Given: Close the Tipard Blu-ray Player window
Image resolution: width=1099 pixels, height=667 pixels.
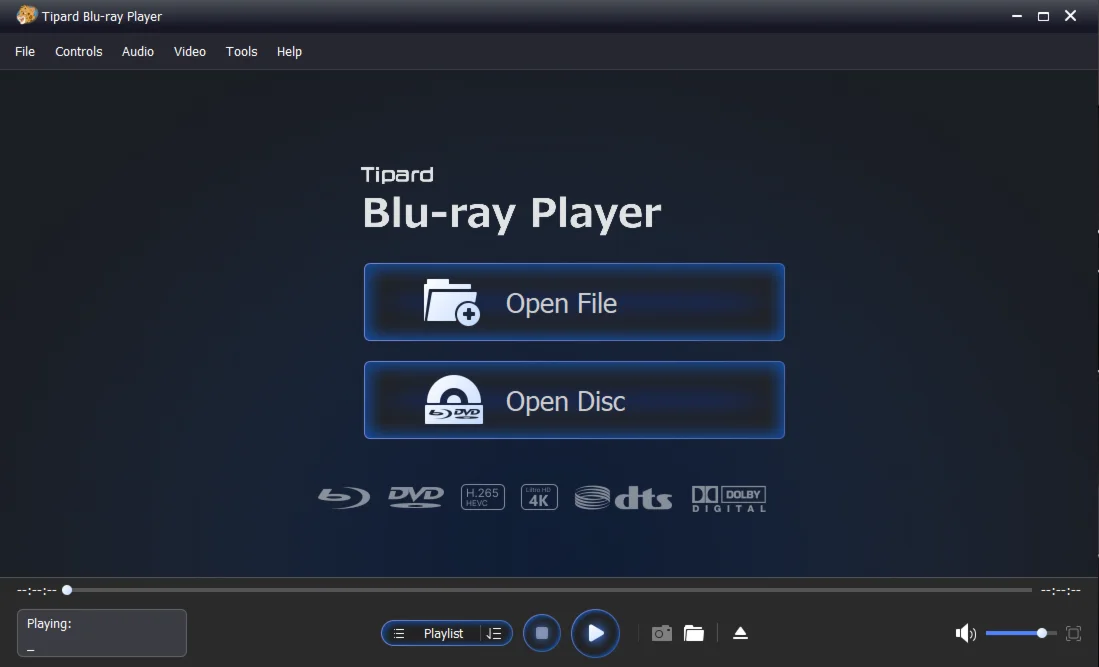Looking at the screenshot, I should [x=1070, y=15].
